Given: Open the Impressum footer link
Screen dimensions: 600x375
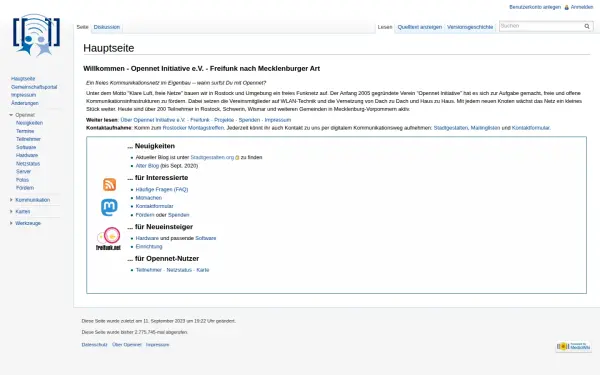Looking at the screenshot, I should click(x=157, y=345).
